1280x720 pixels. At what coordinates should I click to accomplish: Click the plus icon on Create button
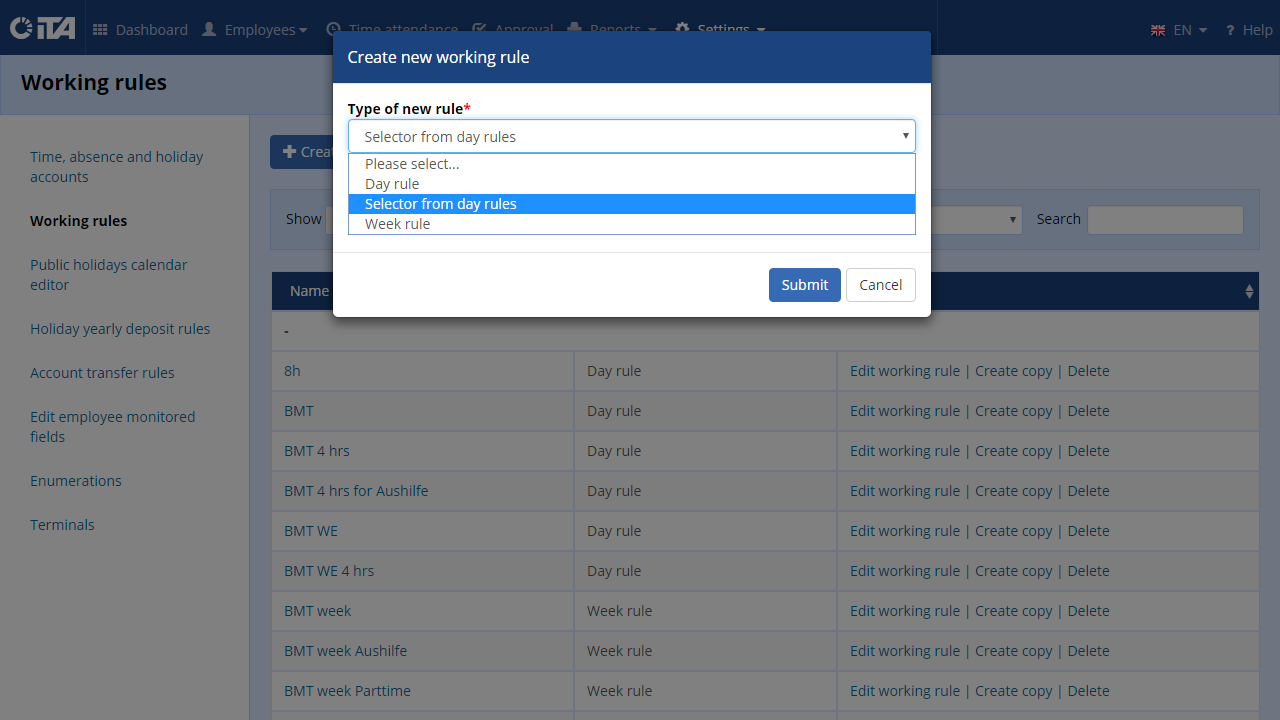click(289, 152)
